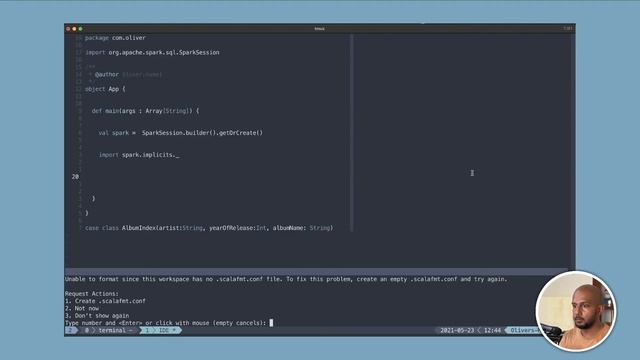
Task: Click the Olivers hostname in status bar
Action: 523,330
